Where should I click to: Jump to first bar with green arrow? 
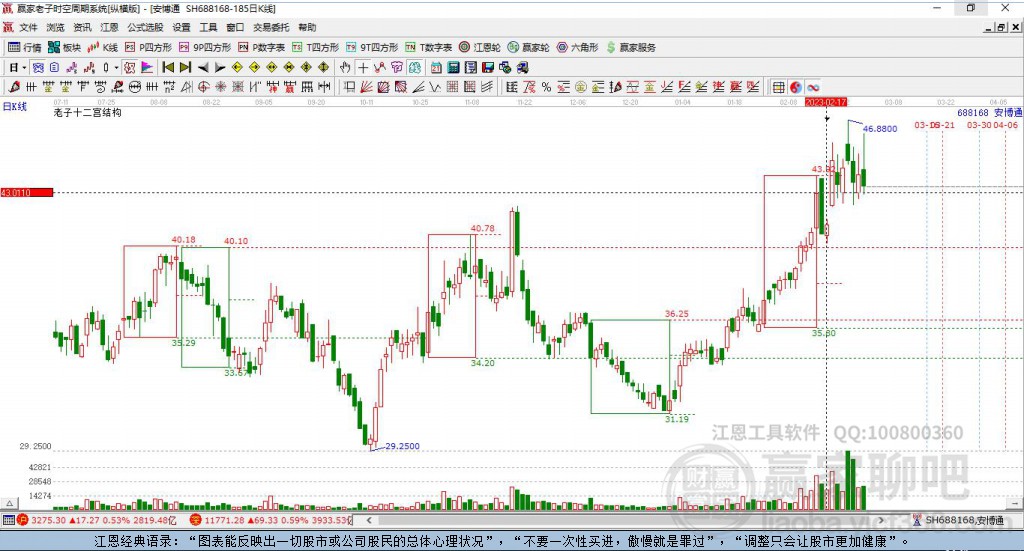[x=168, y=67]
